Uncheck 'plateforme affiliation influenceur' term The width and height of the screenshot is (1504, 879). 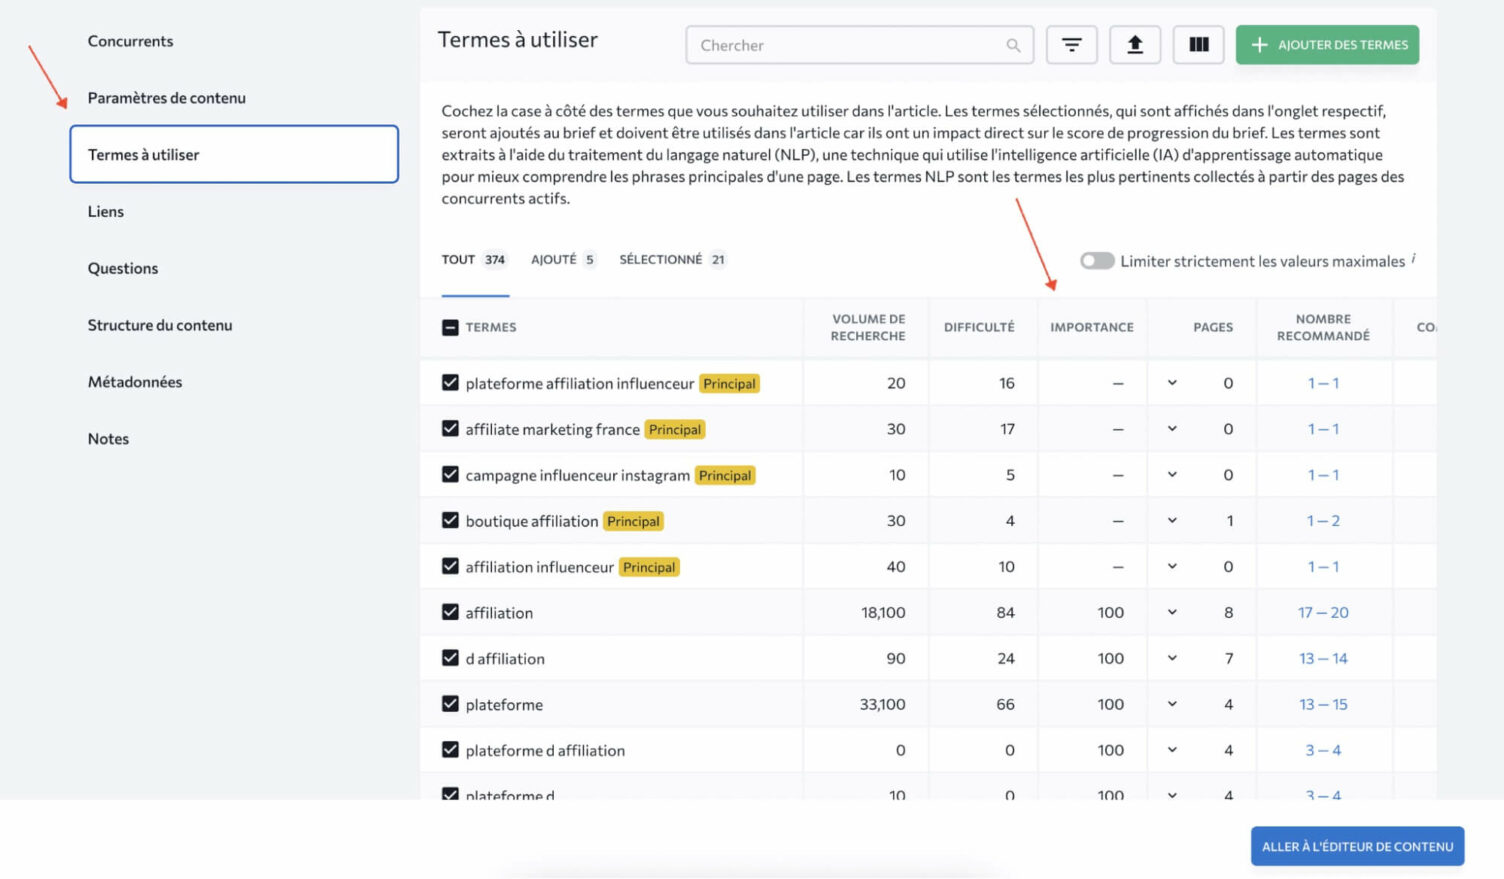pos(450,383)
